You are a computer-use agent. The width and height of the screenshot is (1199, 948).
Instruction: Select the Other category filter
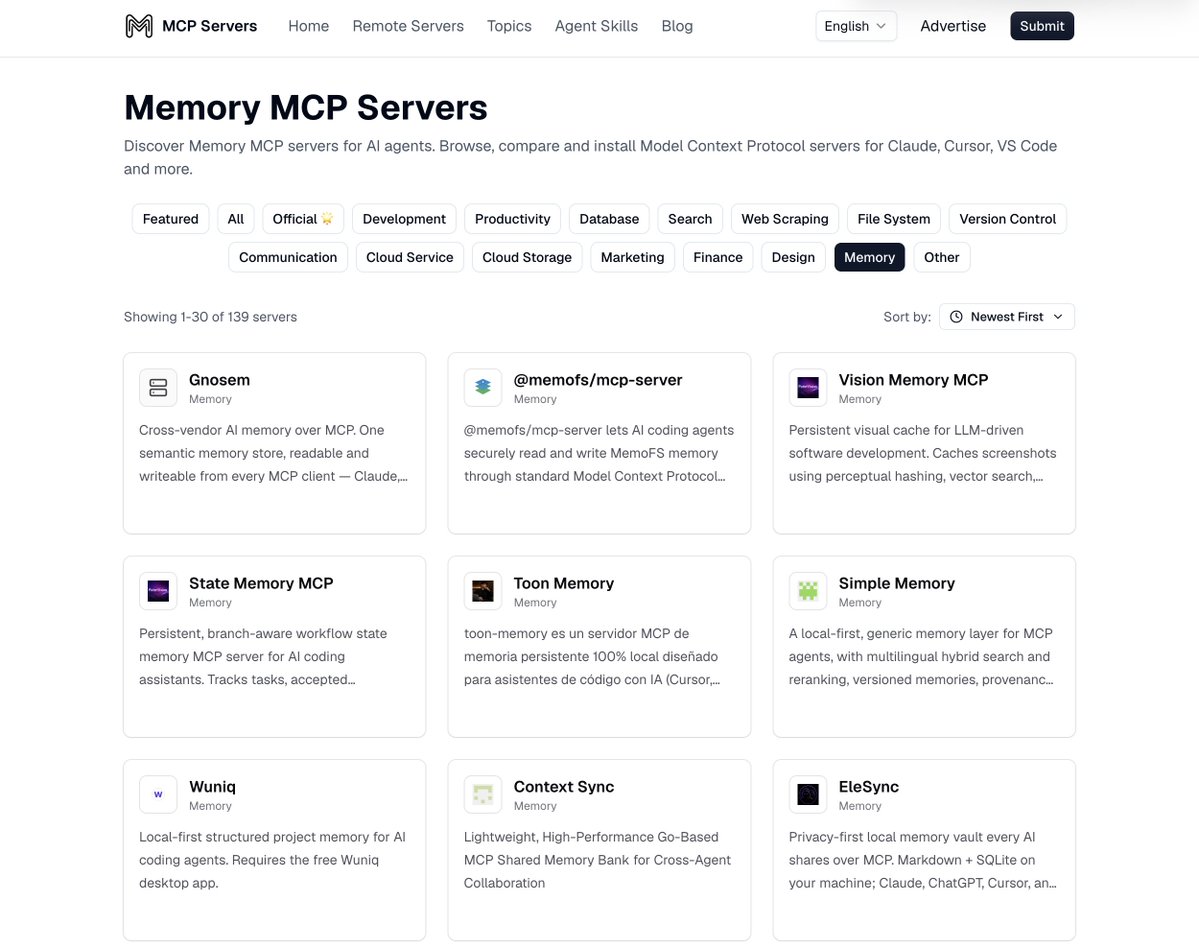tap(941, 257)
